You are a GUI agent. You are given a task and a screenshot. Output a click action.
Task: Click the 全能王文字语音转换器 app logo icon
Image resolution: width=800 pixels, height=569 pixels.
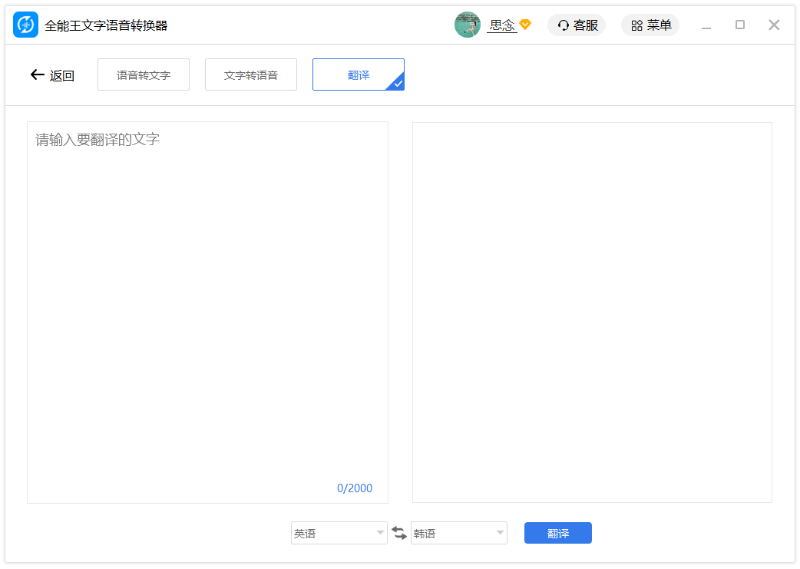[26, 24]
